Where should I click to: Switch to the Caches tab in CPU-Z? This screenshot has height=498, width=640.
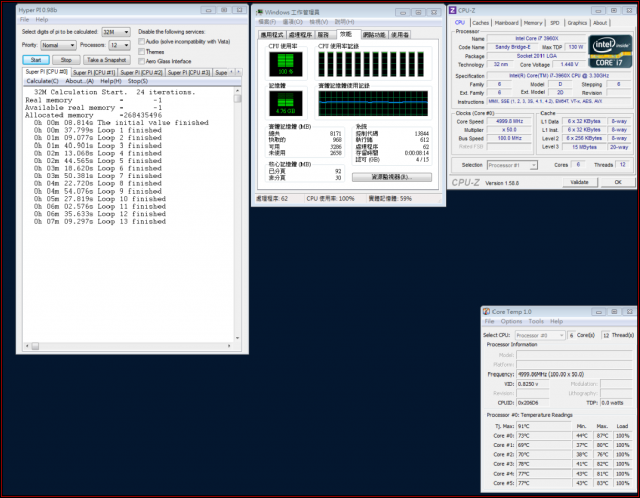point(480,23)
